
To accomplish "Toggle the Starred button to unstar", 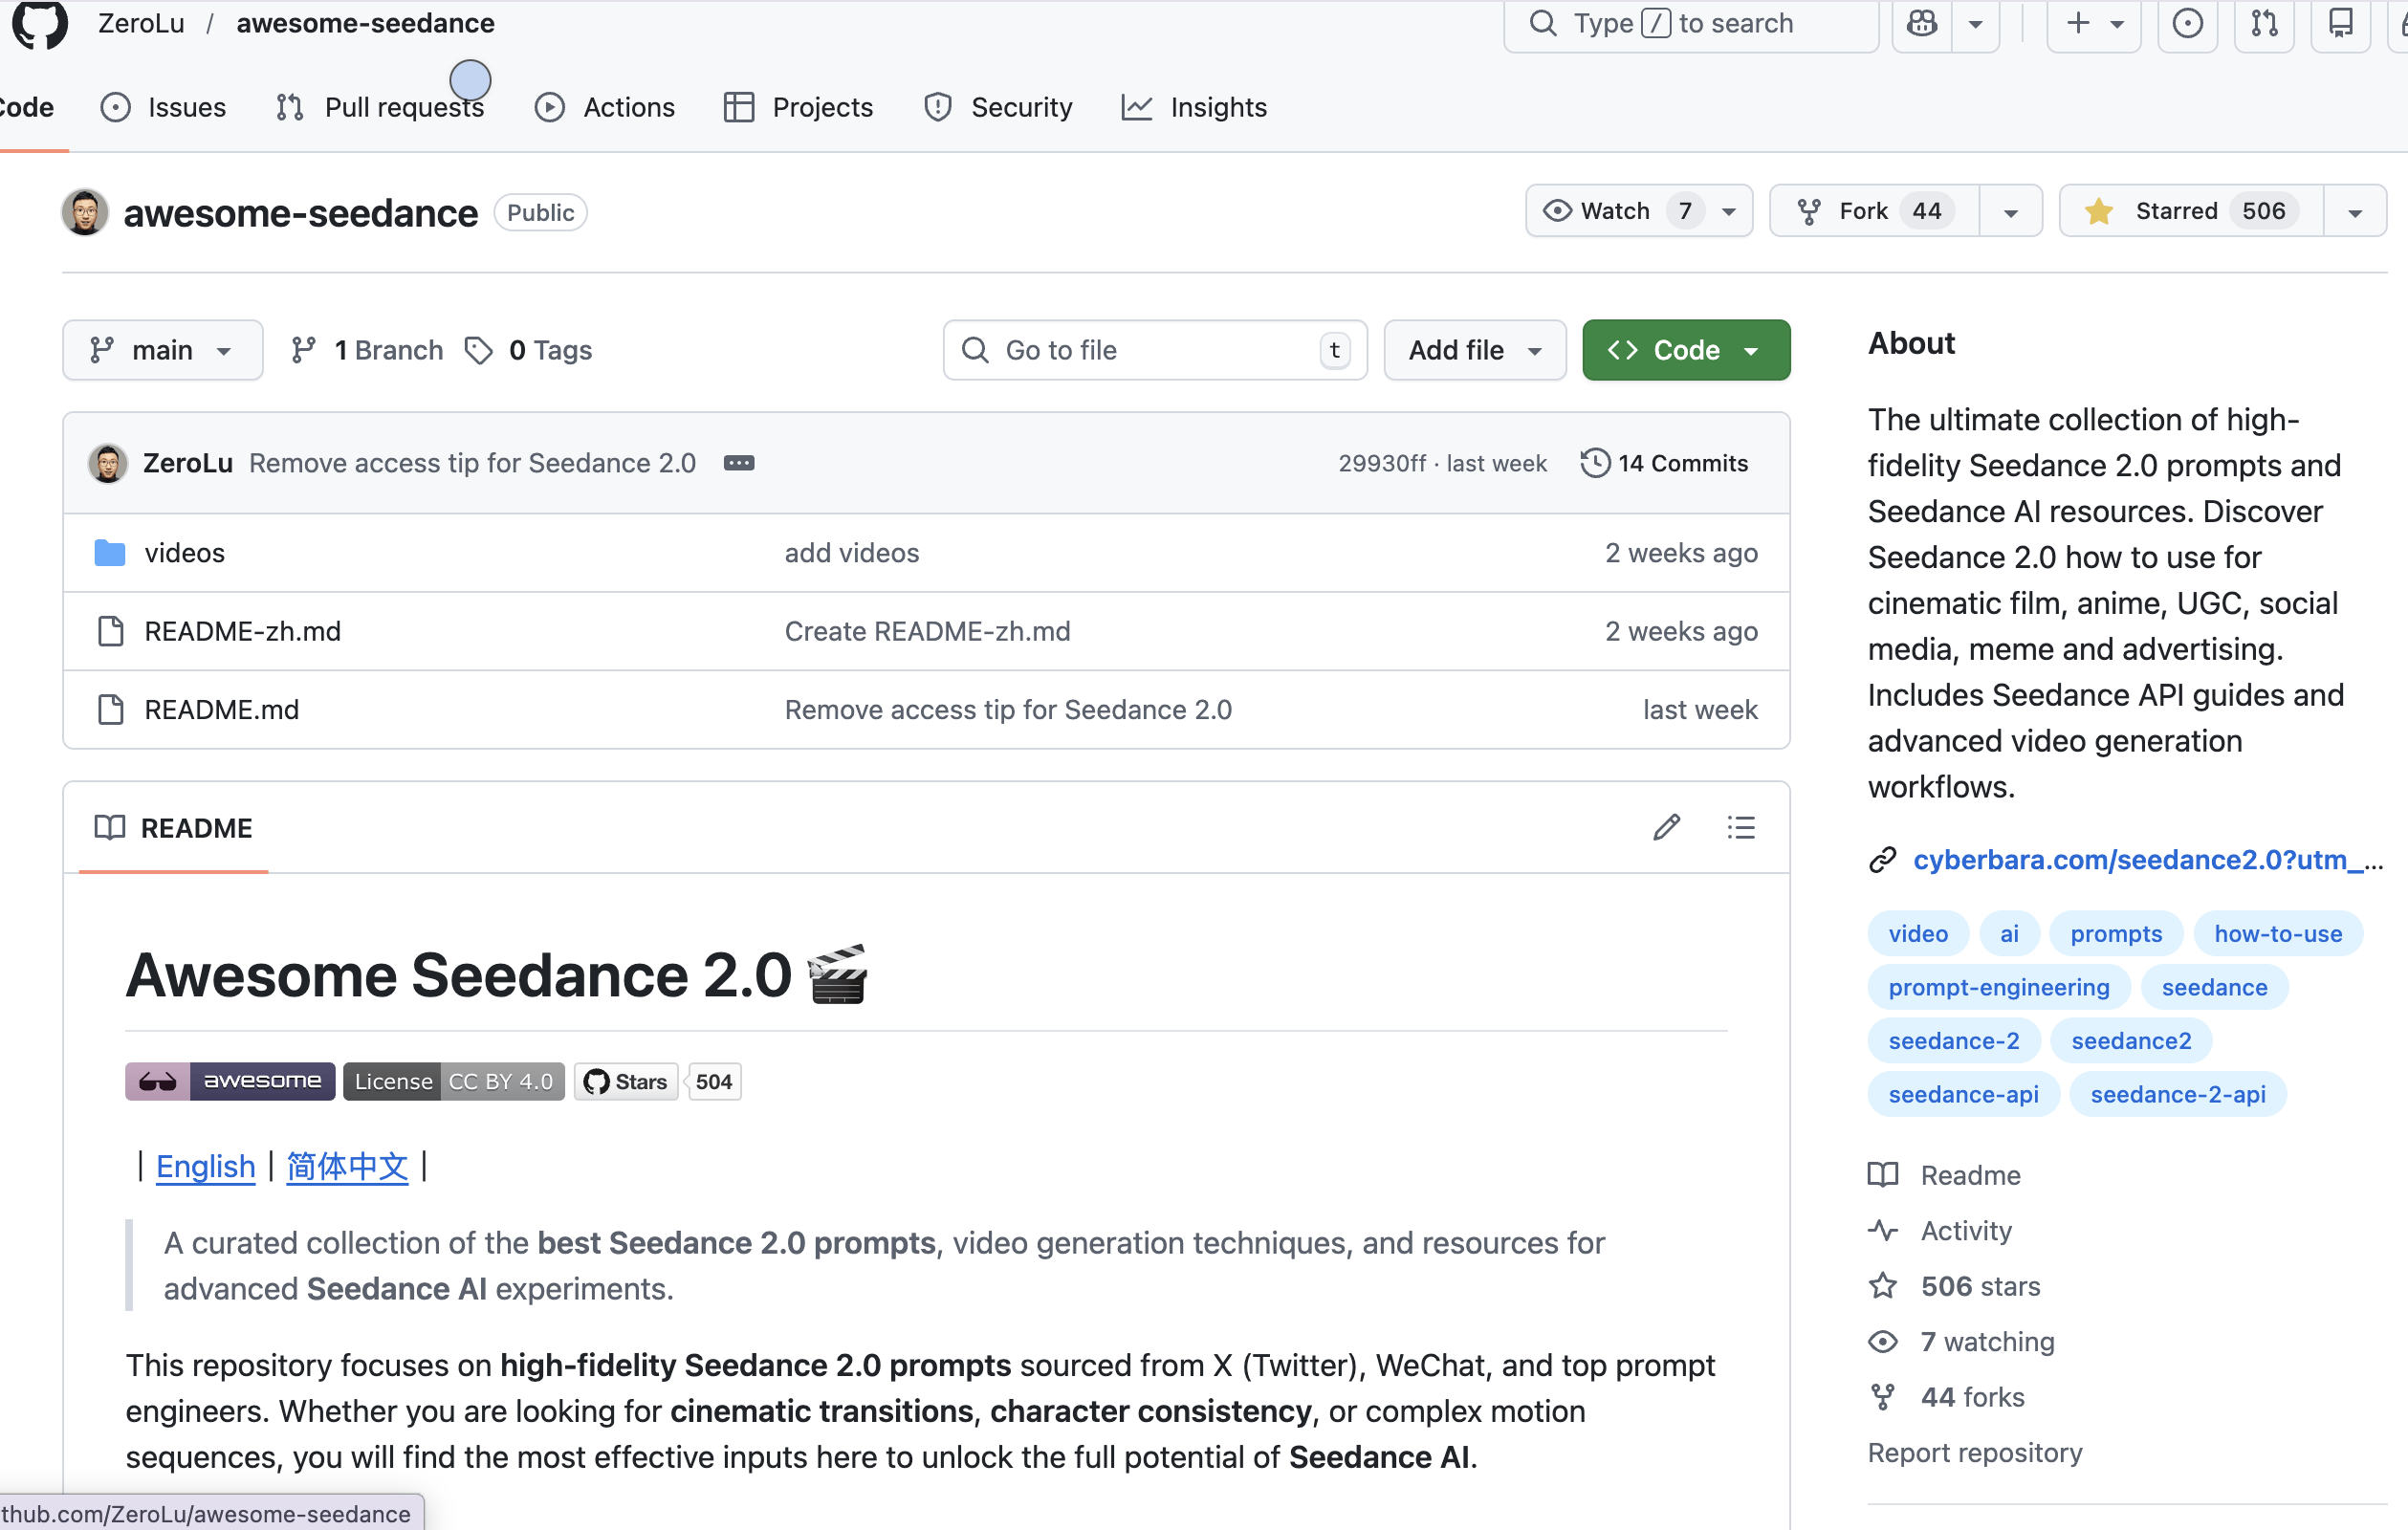I will point(2191,211).
